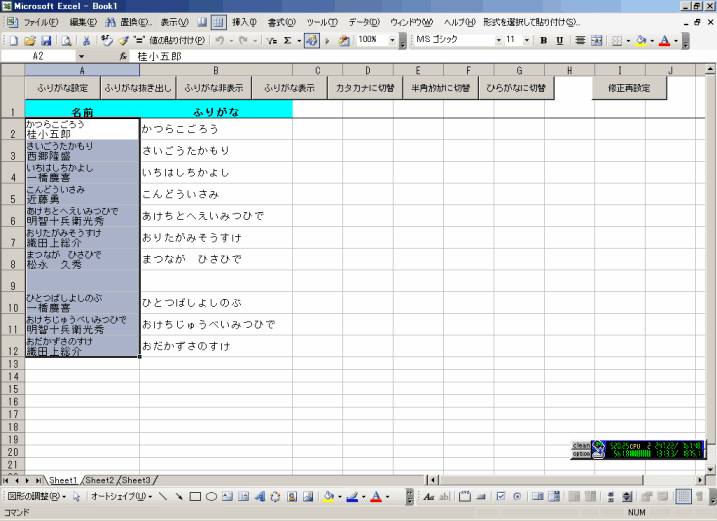Open the ツール(T) menu
Screen dimensions: 717x521
[x=322, y=22]
